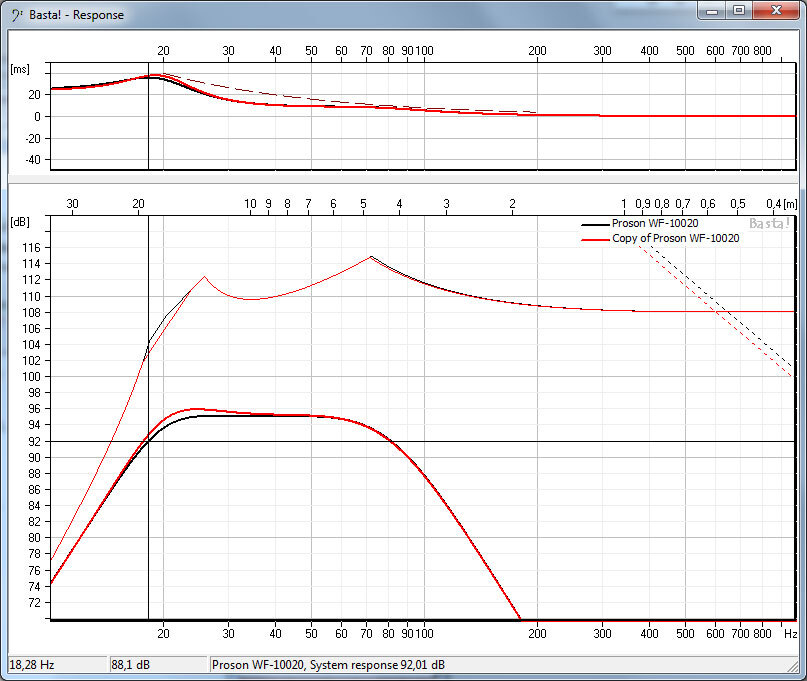Click the [dB] axis label on lower graph
807x681 pixels.
coord(20,222)
